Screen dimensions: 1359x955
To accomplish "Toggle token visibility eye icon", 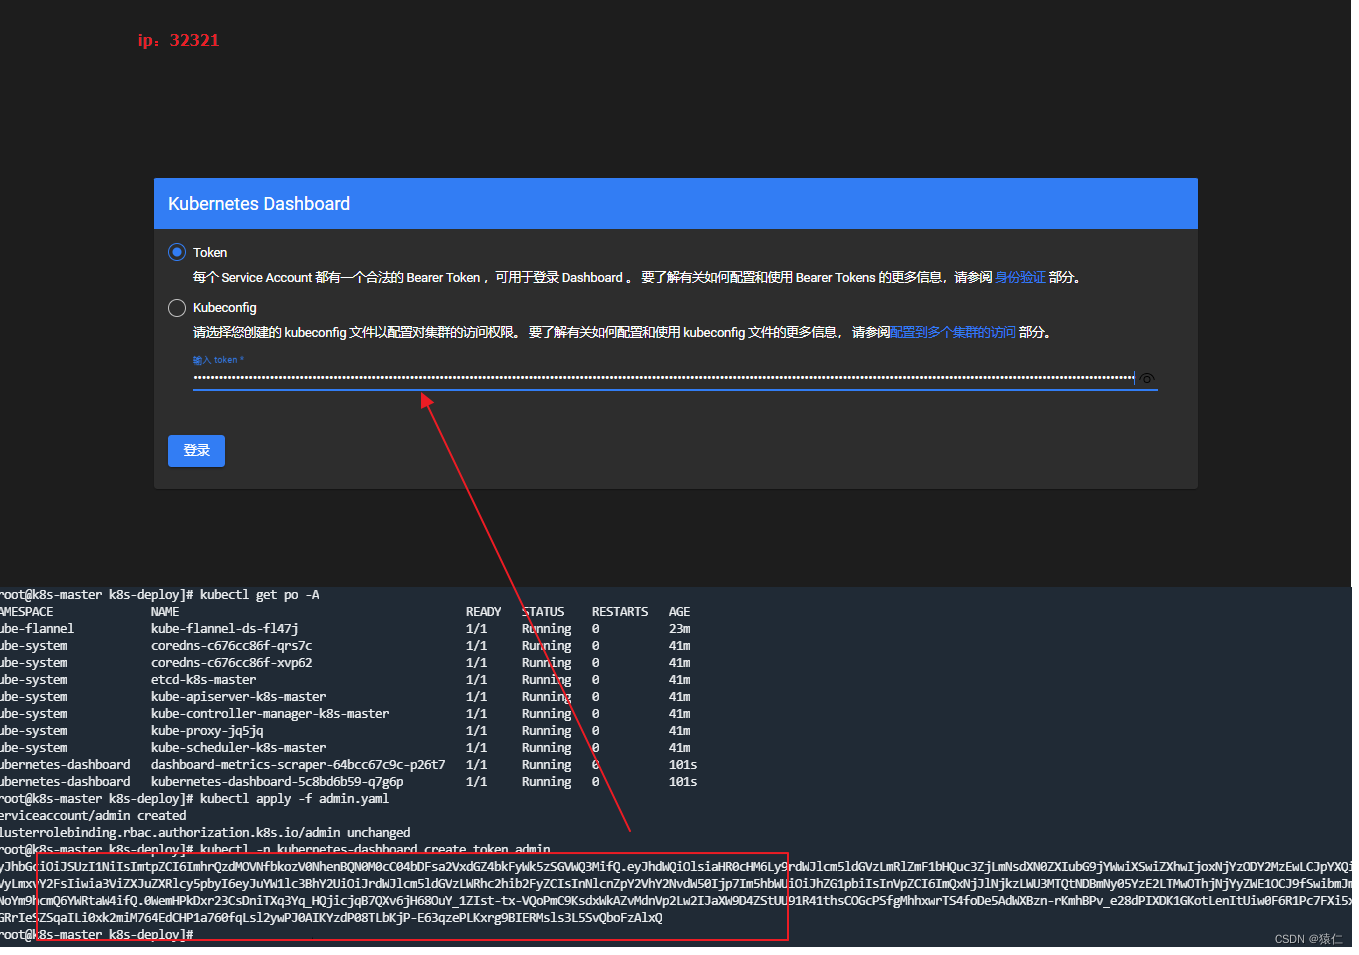I will point(1147,378).
